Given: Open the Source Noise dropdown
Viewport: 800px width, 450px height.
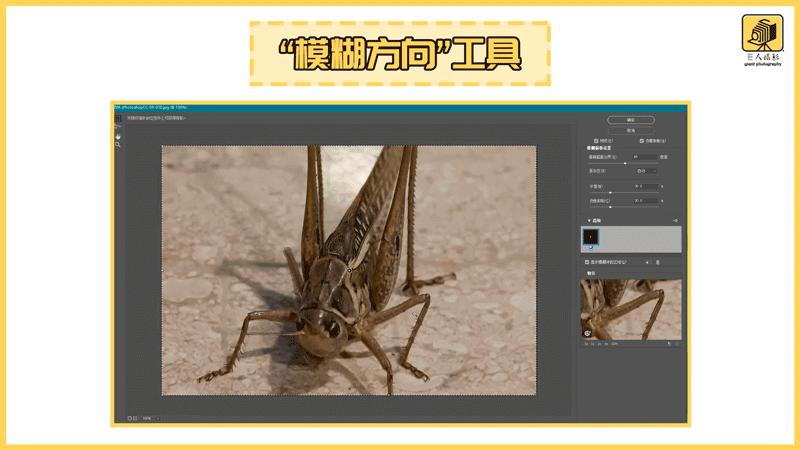Looking at the screenshot, I should coord(647,171).
